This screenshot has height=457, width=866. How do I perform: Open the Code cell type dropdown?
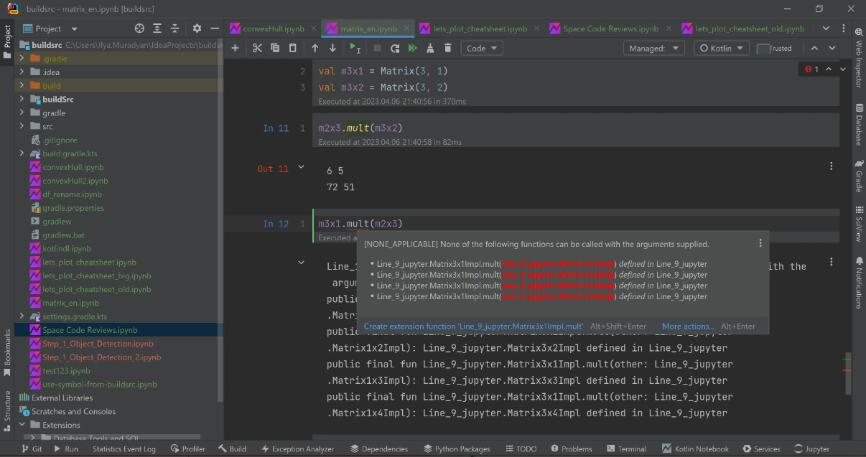click(482, 48)
